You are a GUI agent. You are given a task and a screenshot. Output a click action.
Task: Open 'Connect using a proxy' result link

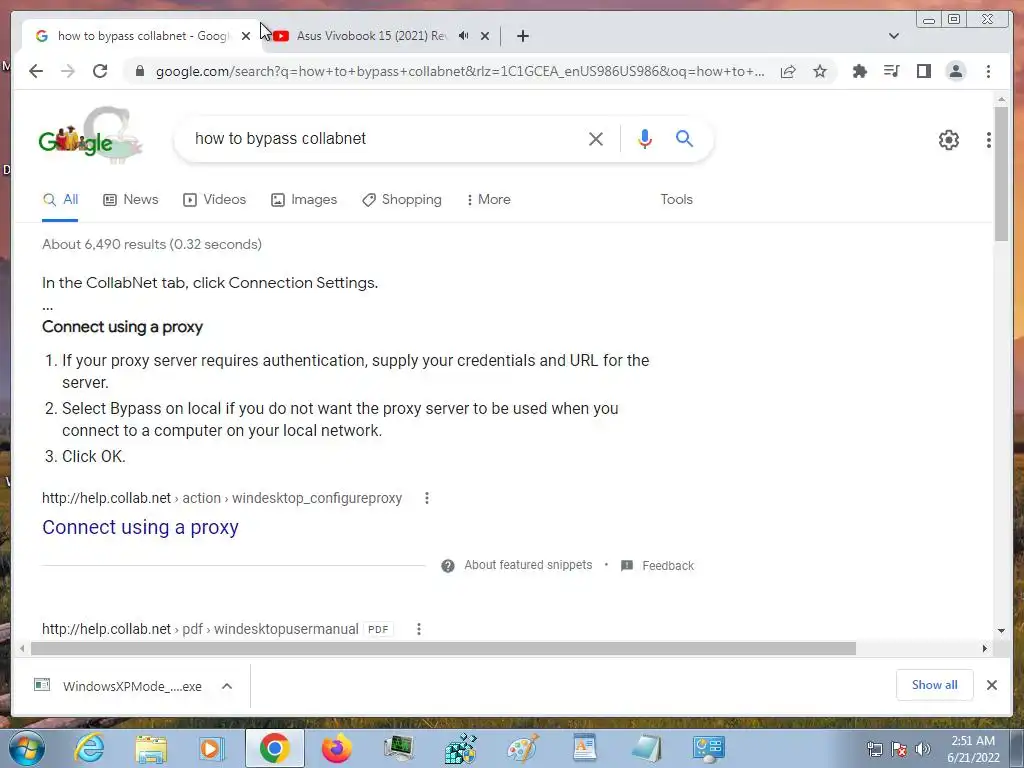tap(140, 527)
